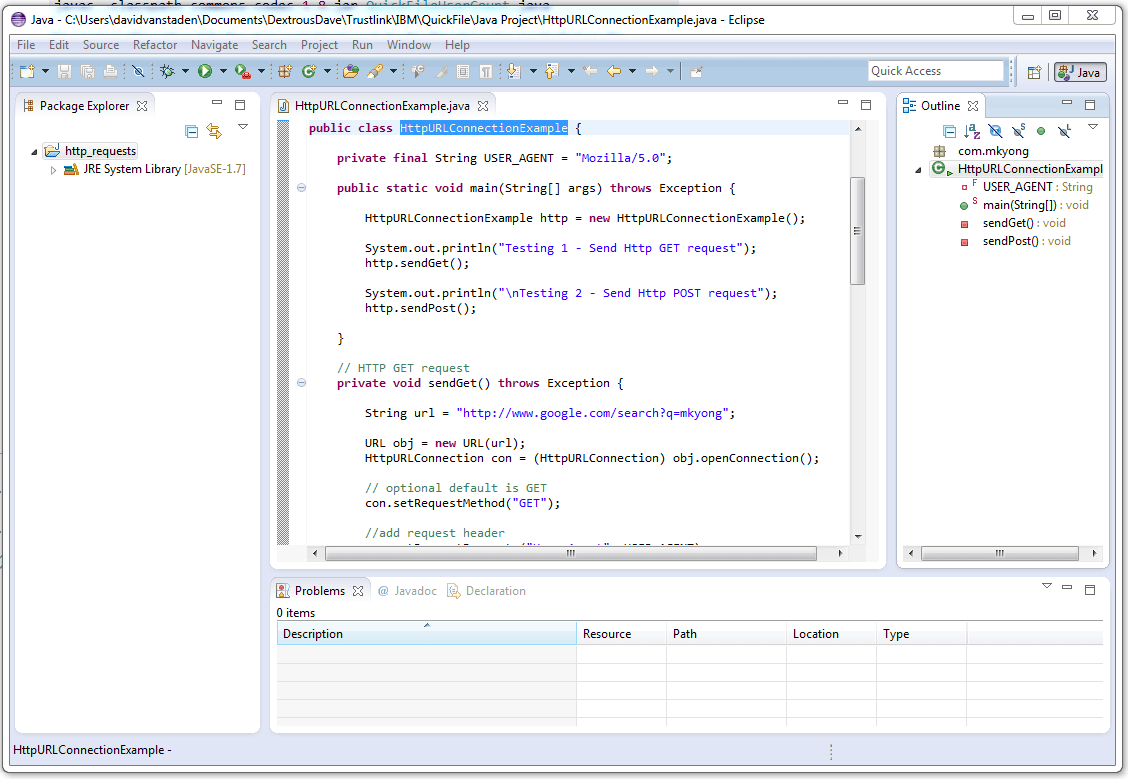
Task: Go to Last Edit Location
Action: (x=590, y=71)
